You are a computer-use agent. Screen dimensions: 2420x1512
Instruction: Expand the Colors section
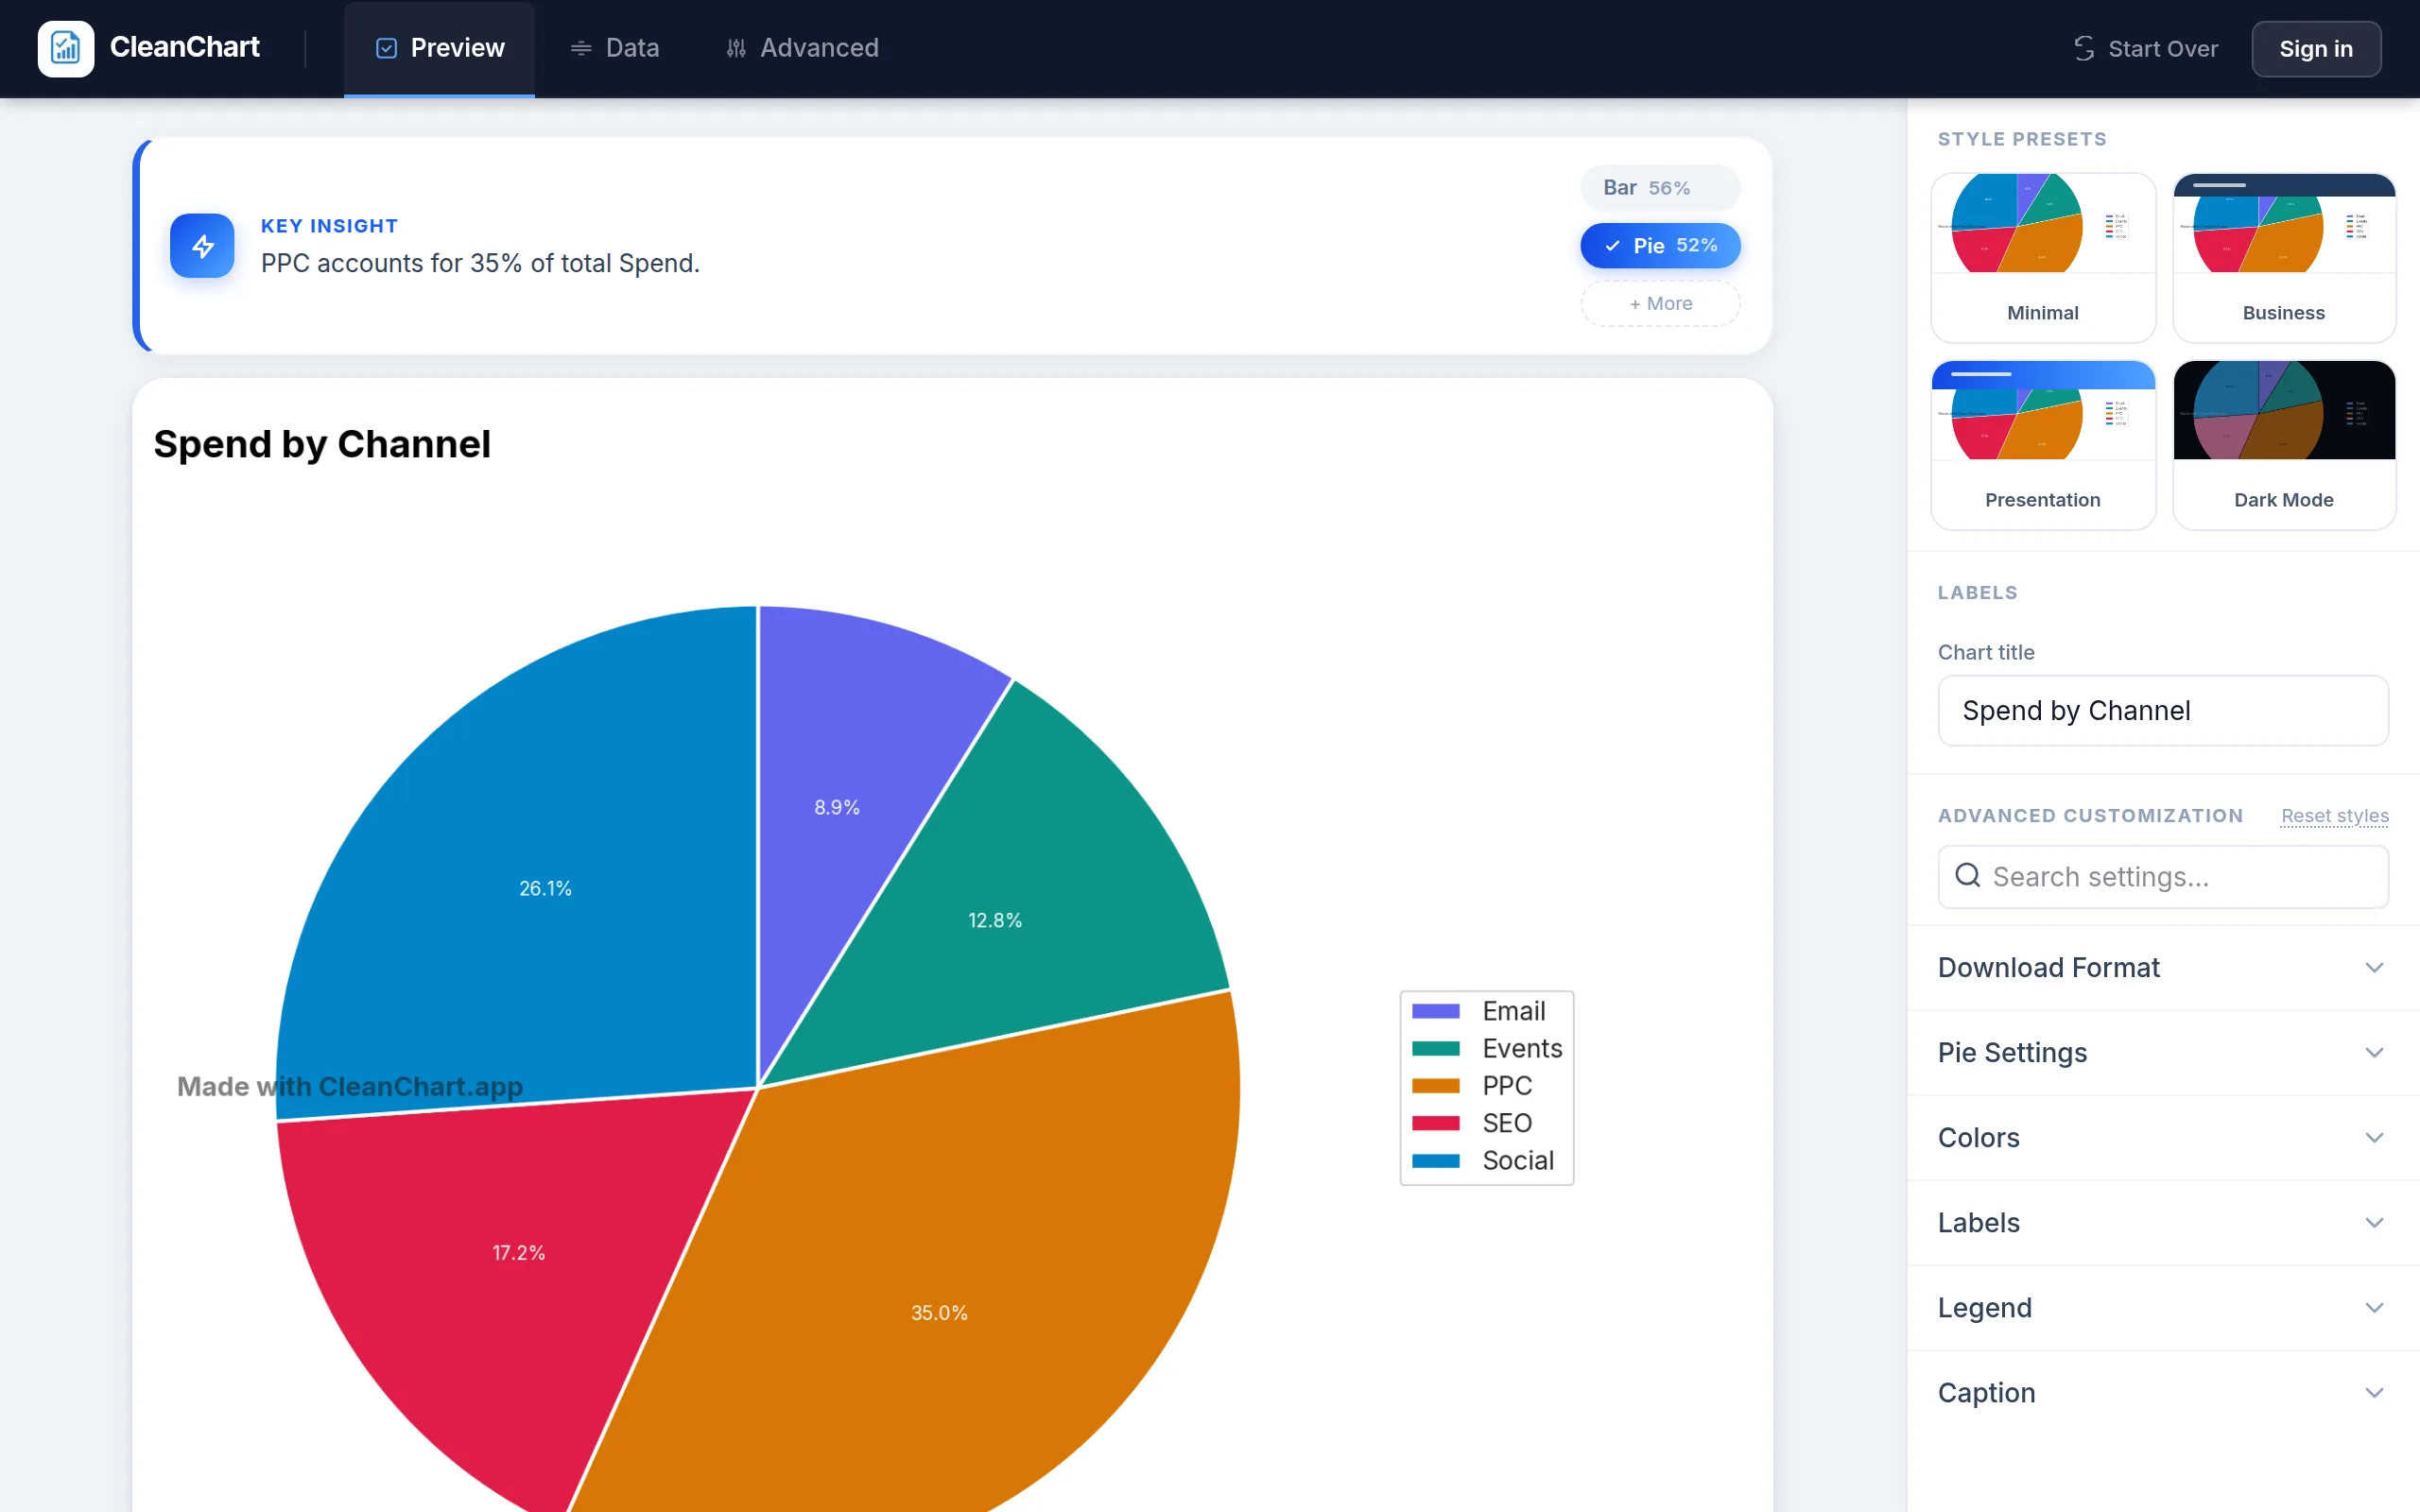pos(2163,1137)
